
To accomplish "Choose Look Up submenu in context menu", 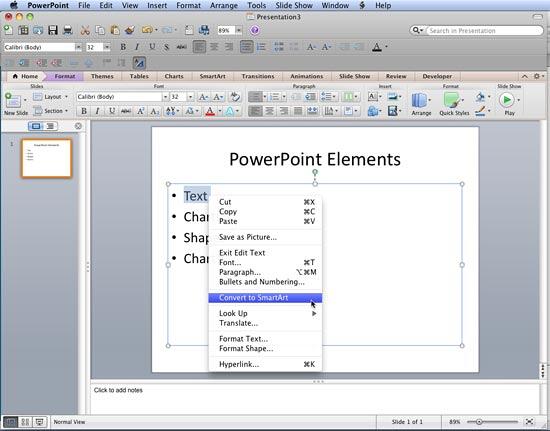I will tap(265, 313).
